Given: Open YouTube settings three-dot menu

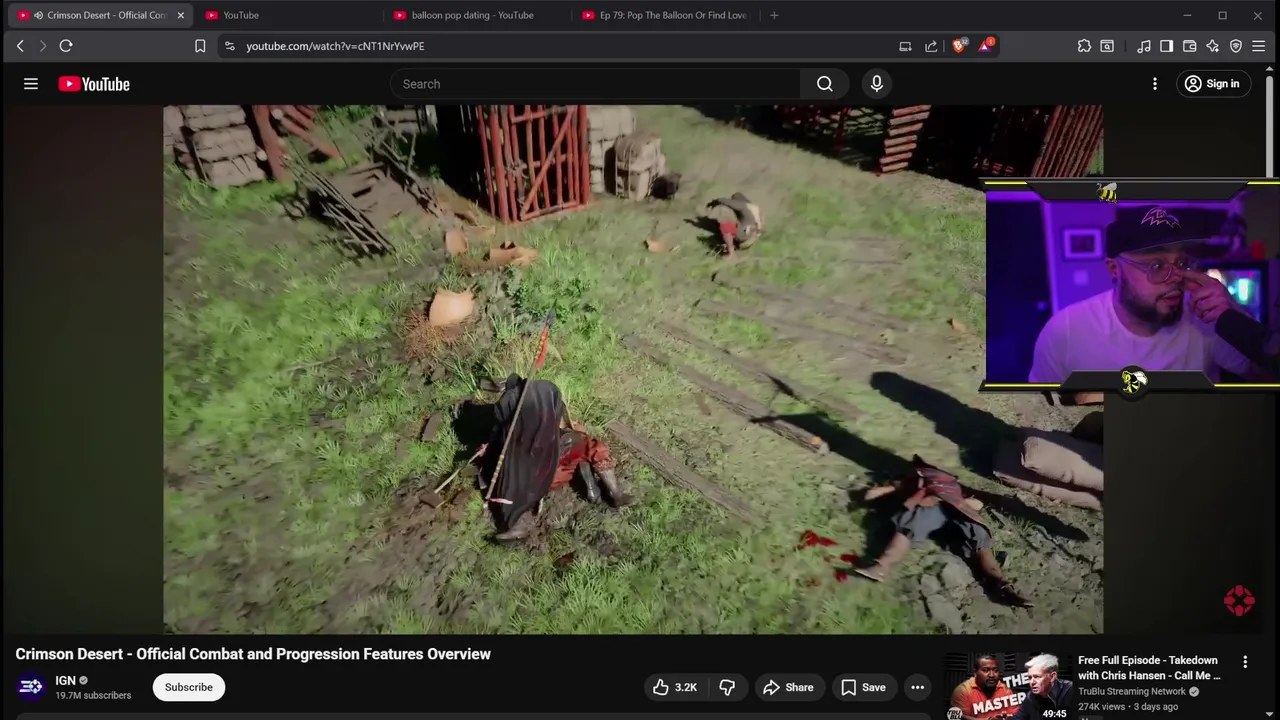Looking at the screenshot, I should (1155, 84).
